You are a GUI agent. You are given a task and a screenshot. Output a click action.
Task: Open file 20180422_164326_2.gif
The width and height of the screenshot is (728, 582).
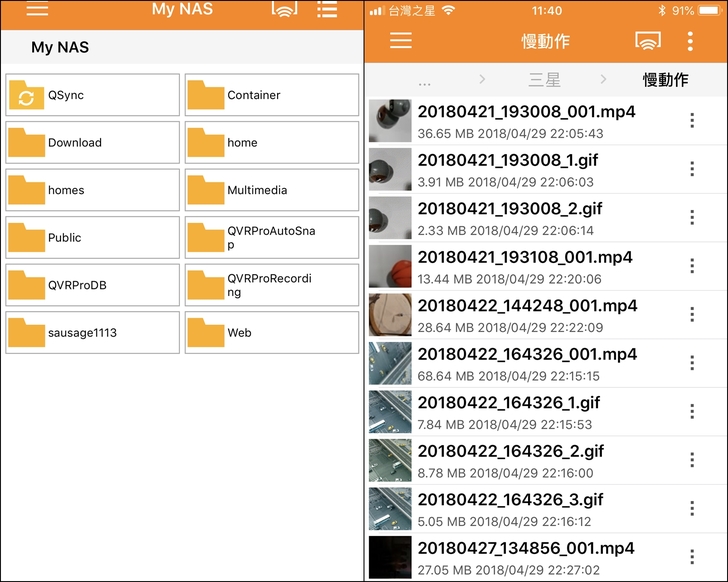pyautogui.click(x=510, y=460)
